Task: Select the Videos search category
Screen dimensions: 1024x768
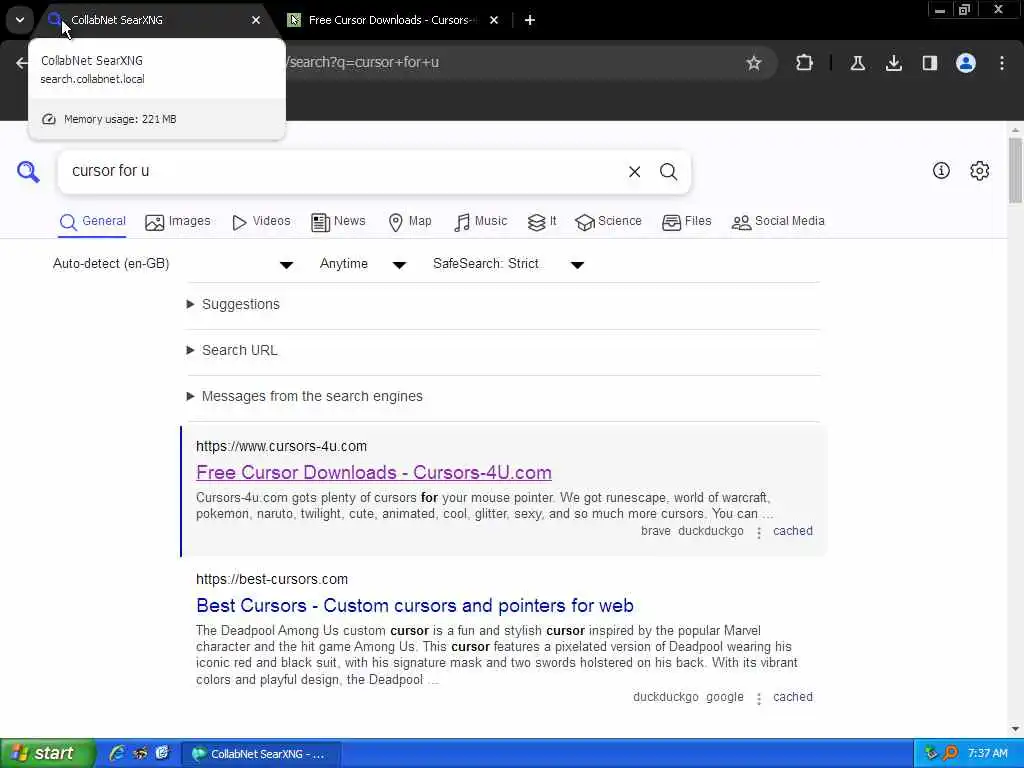Action: point(261,221)
